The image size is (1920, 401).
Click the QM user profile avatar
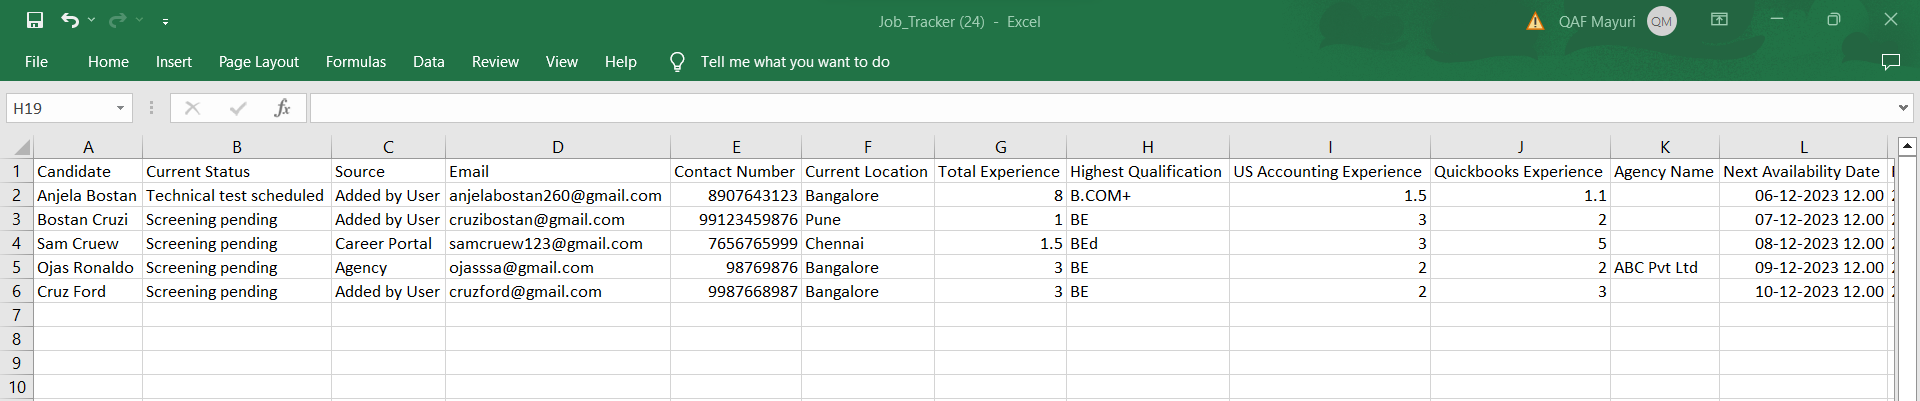[x=1662, y=21]
